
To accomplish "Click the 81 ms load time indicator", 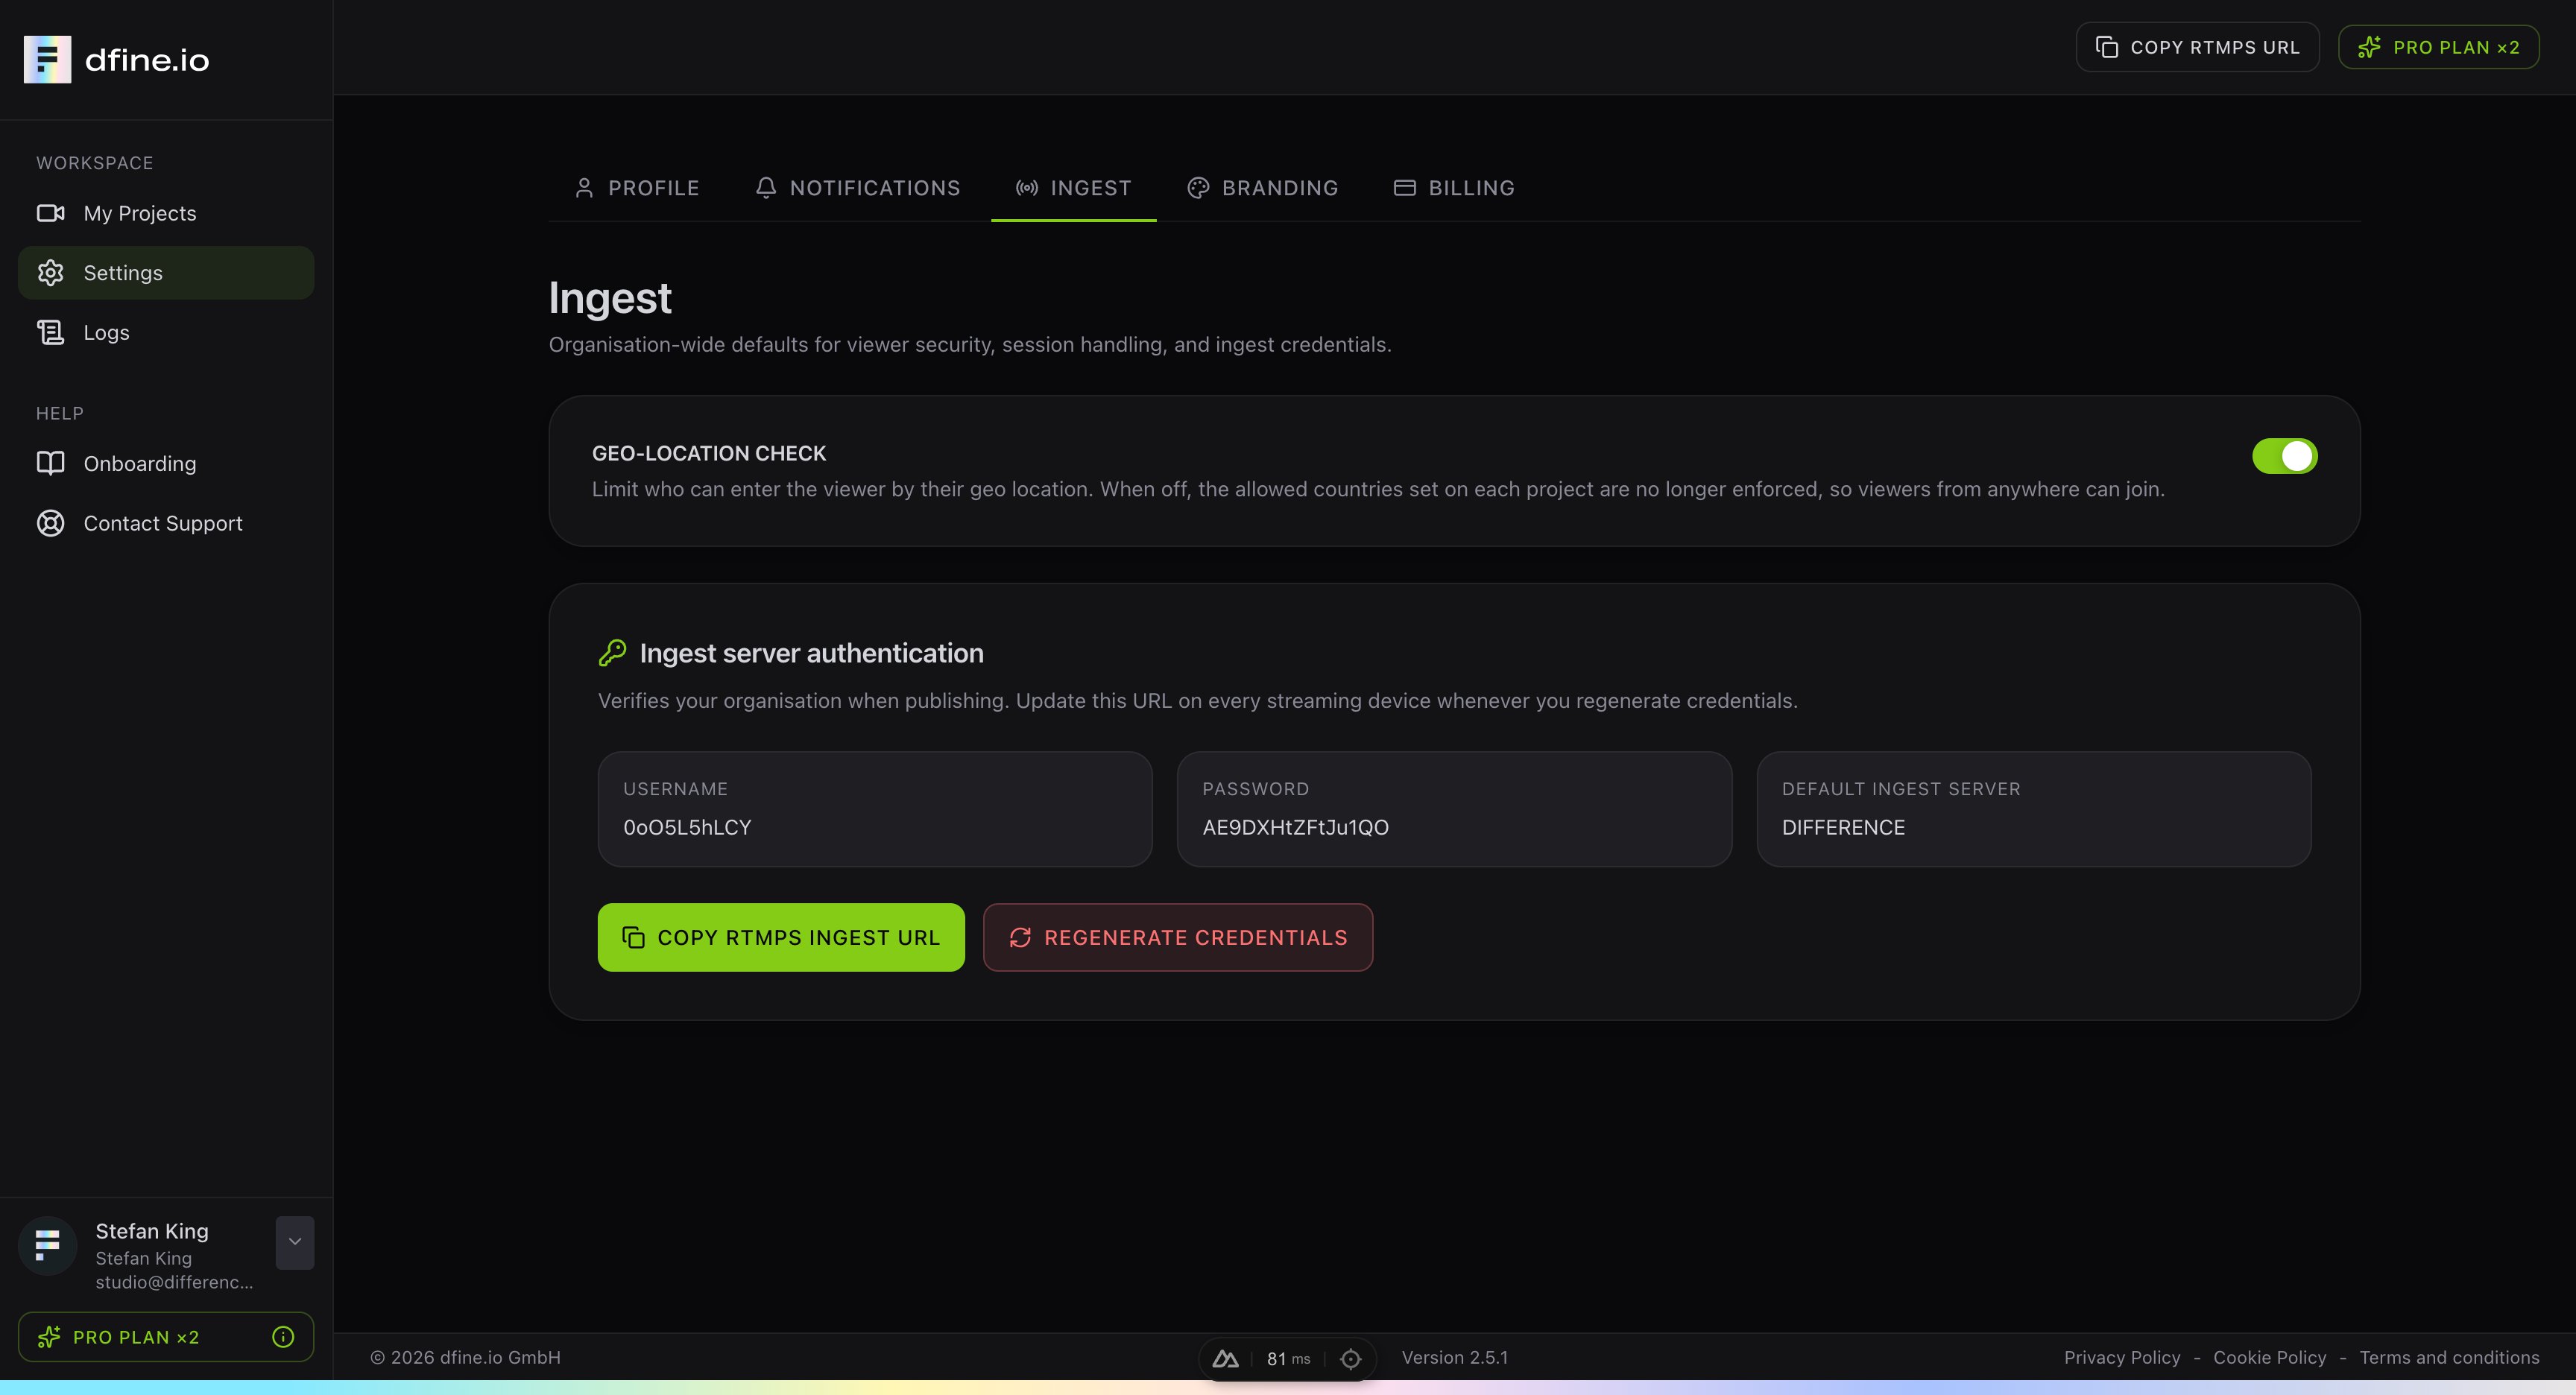I will tap(1288, 1358).
